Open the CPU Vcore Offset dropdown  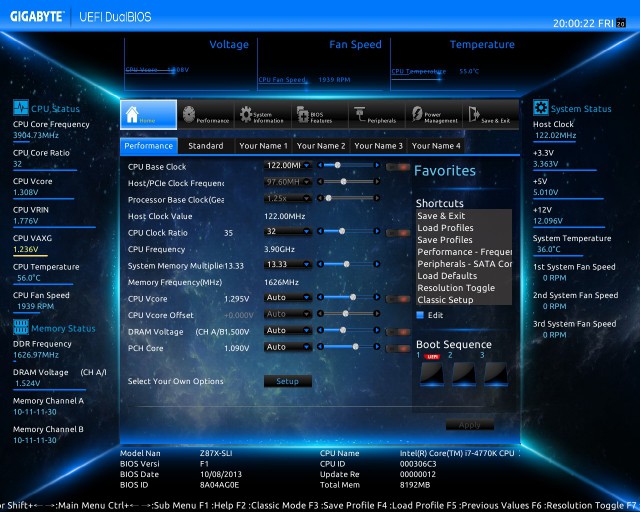coord(288,314)
